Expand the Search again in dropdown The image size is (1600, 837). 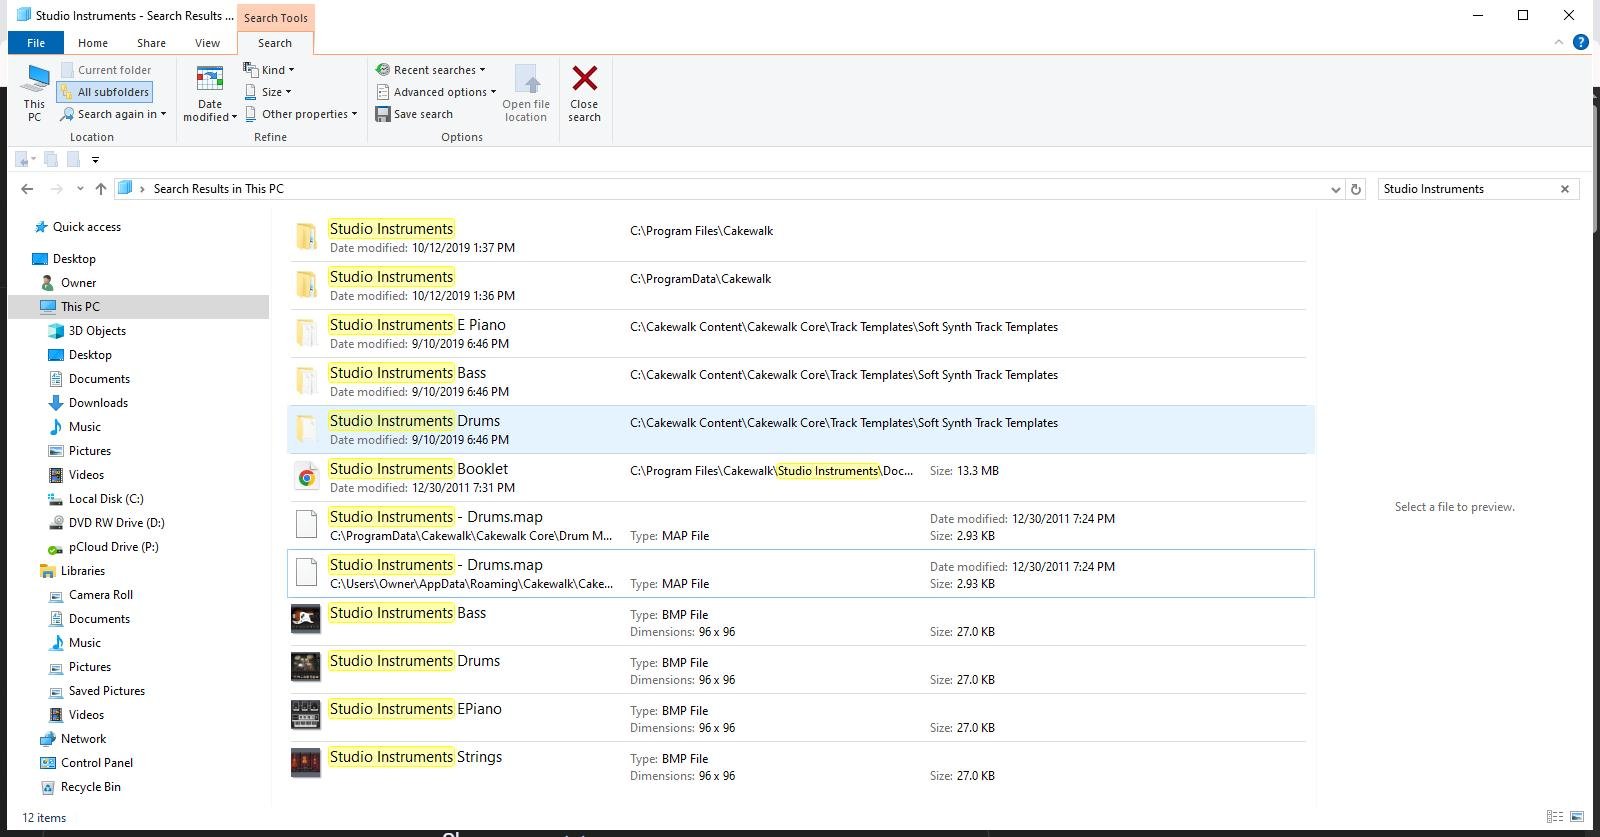click(x=113, y=114)
